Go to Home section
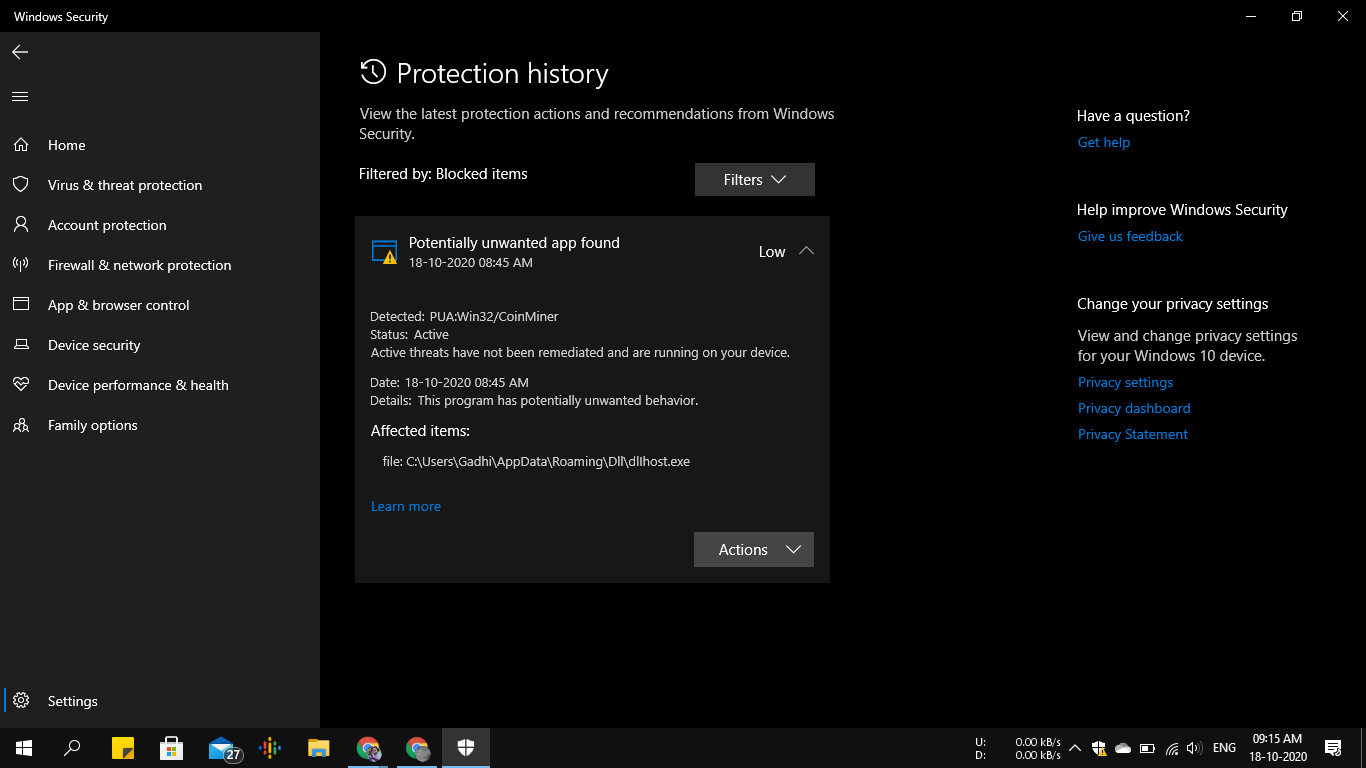Image resolution: width=1366 pixels, height=768 pixels. (66, 145)
